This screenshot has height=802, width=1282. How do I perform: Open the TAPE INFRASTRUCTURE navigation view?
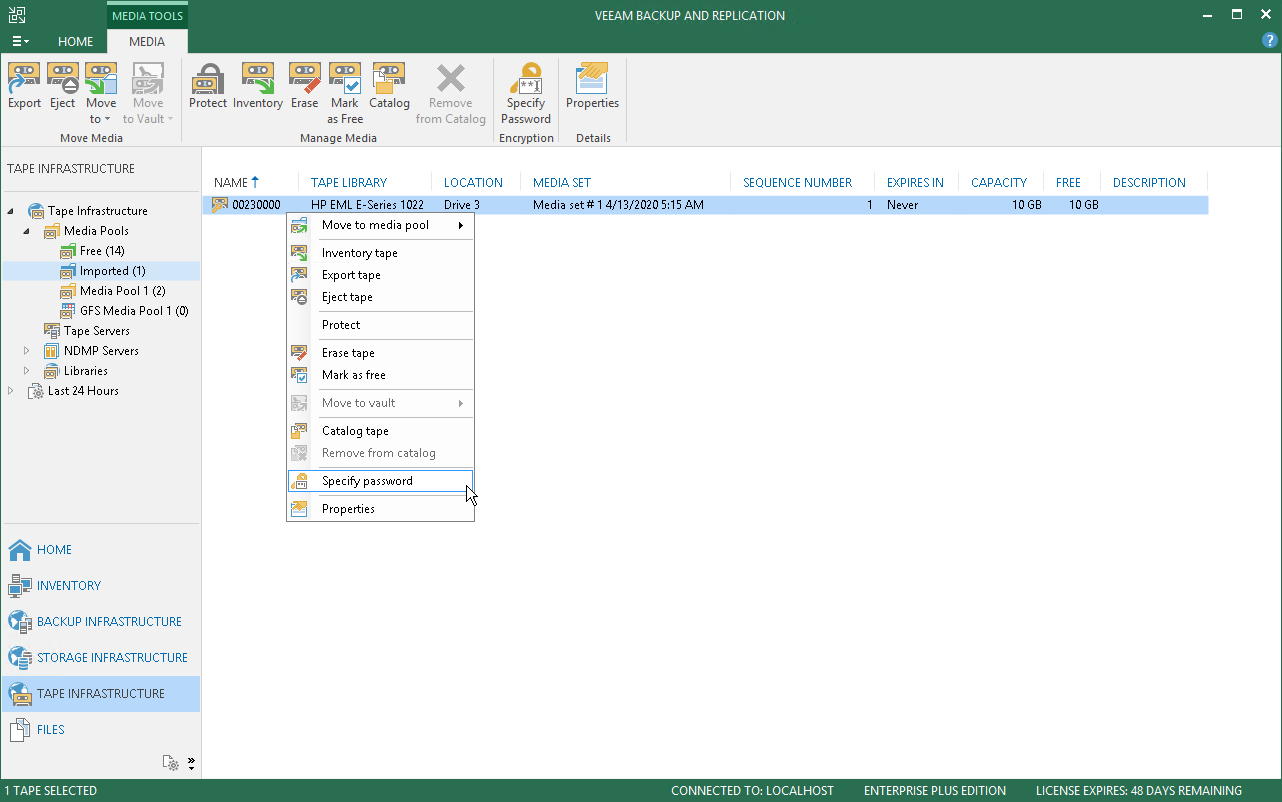coord(100,694)
